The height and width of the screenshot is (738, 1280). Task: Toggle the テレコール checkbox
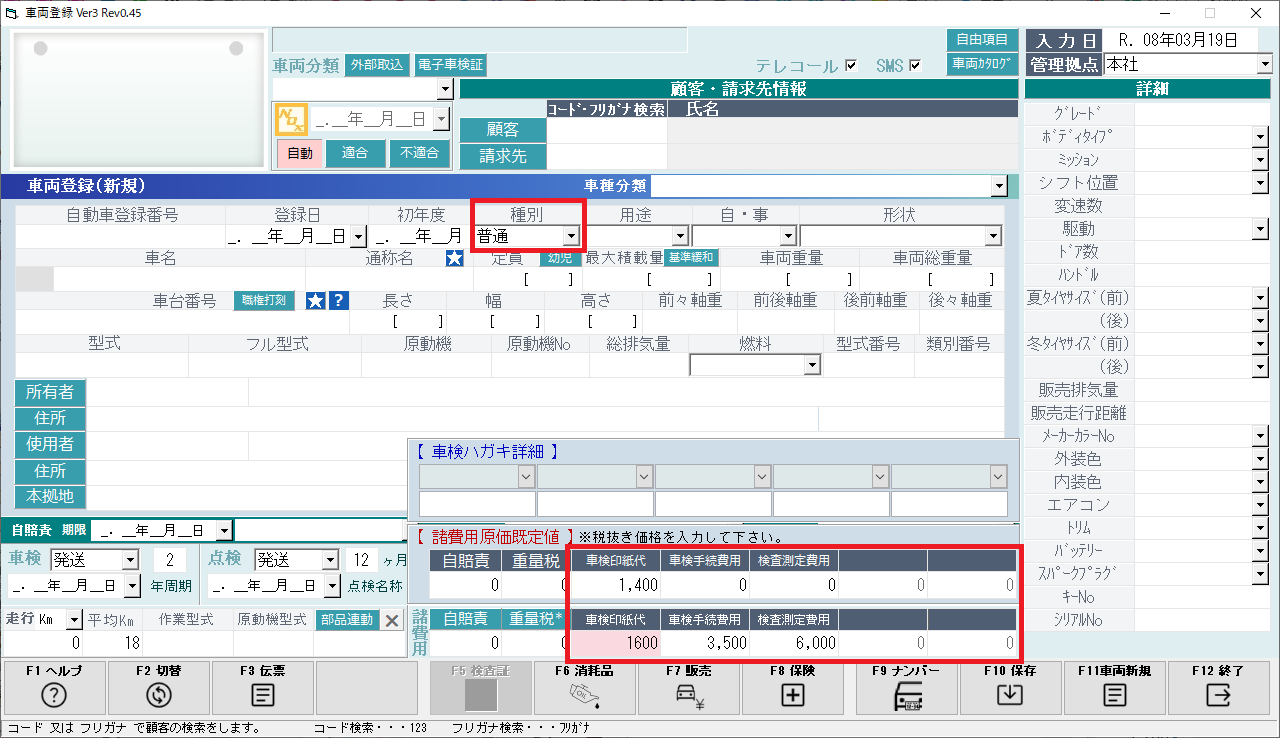851,66
